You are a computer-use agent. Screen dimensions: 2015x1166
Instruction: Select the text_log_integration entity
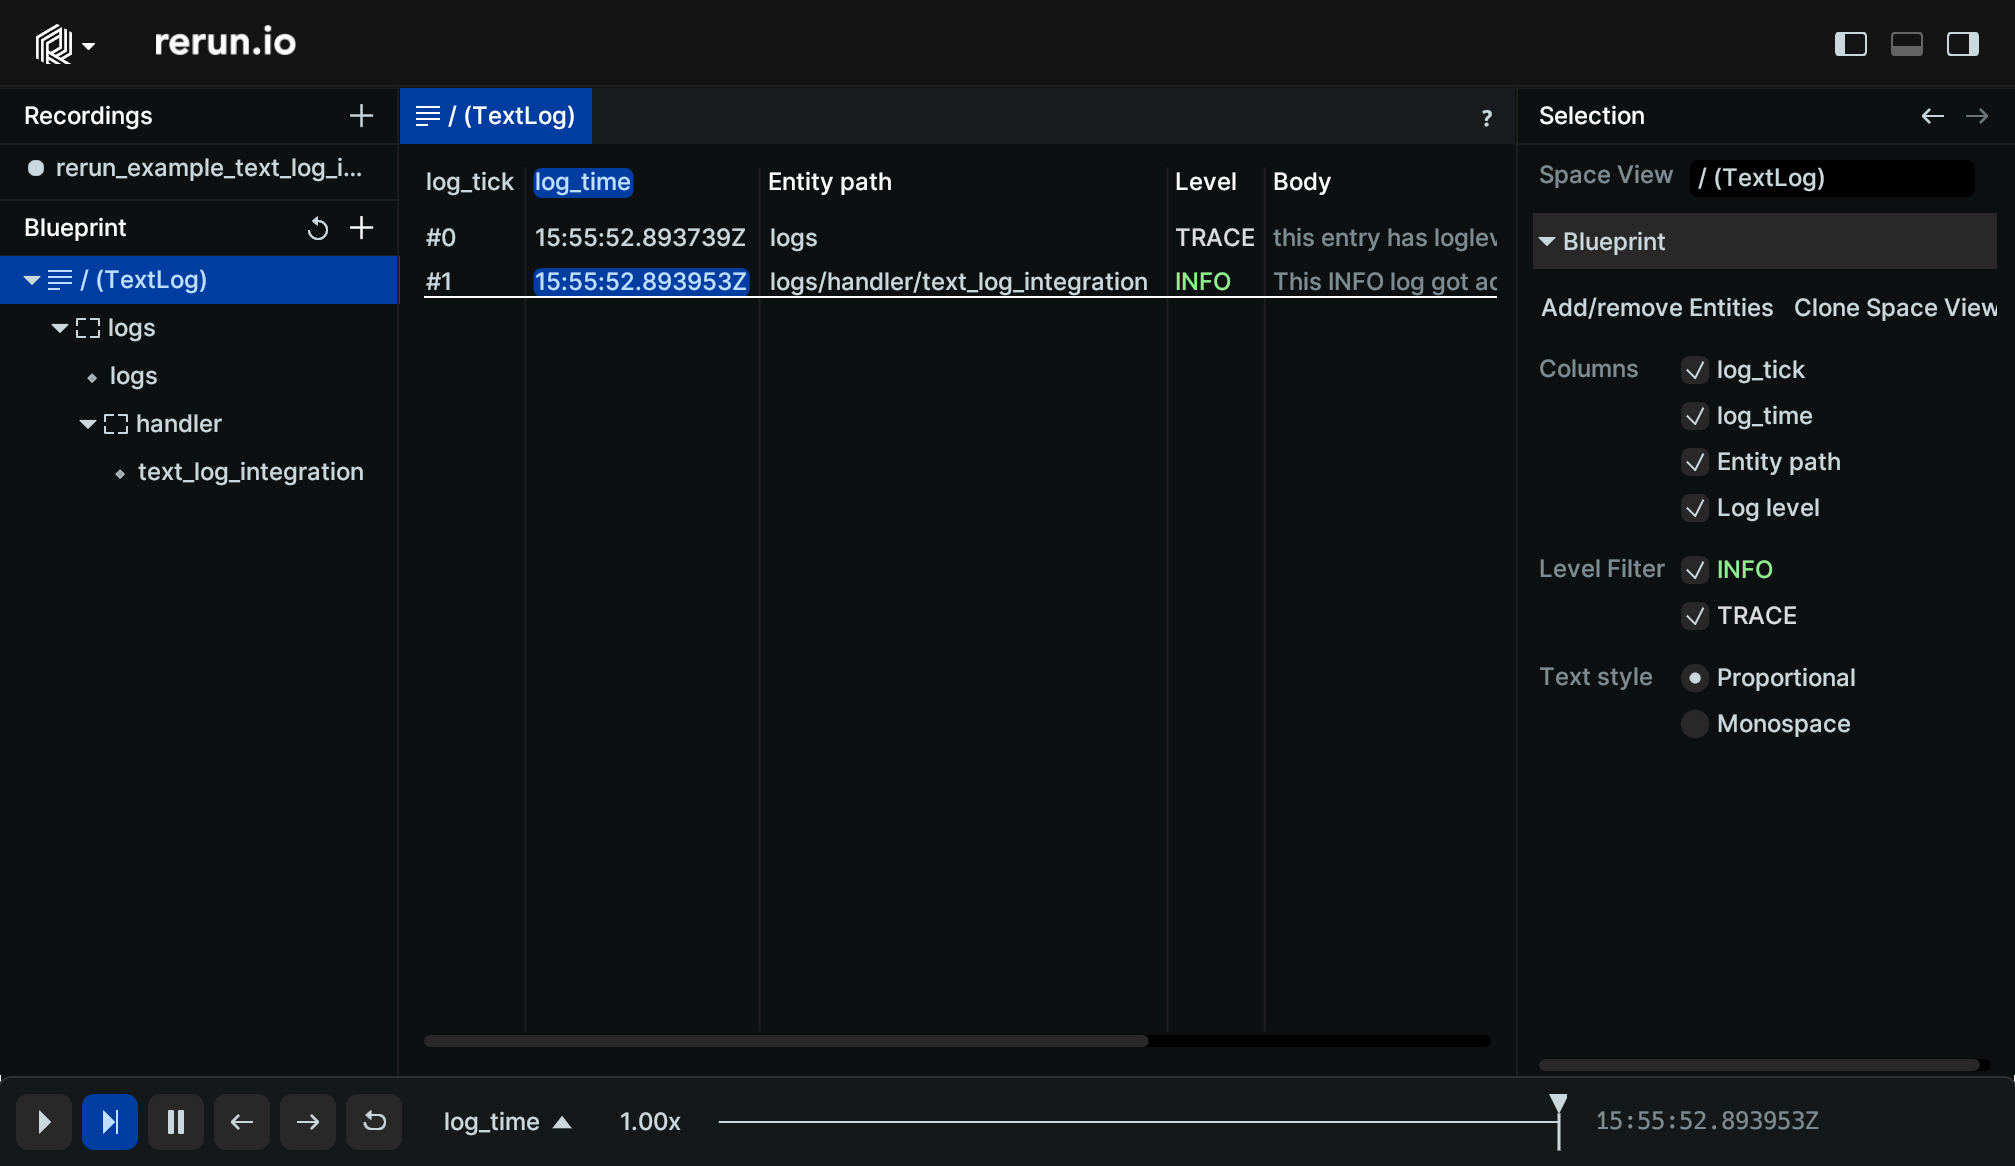250,472
